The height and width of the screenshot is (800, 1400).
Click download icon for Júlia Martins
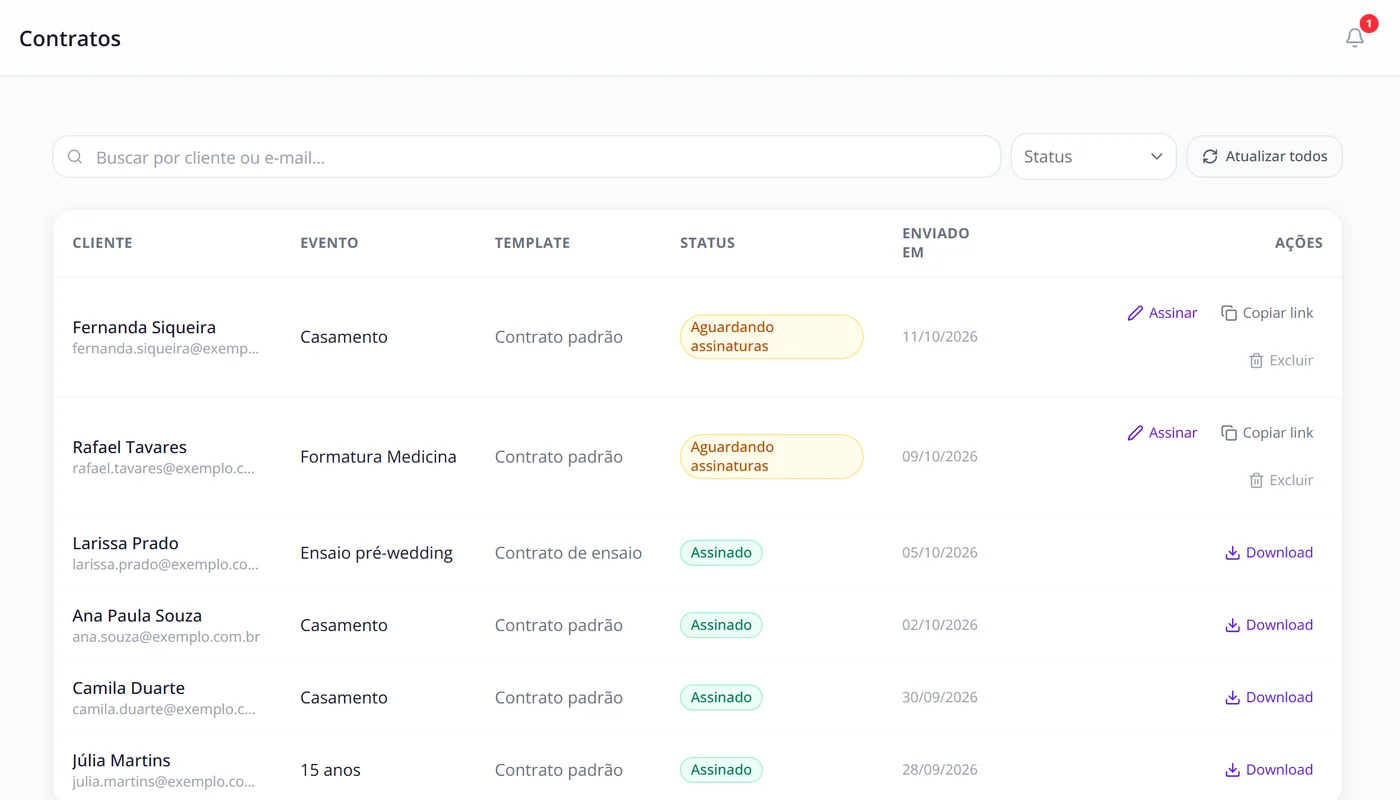[x=1232, y=770]
